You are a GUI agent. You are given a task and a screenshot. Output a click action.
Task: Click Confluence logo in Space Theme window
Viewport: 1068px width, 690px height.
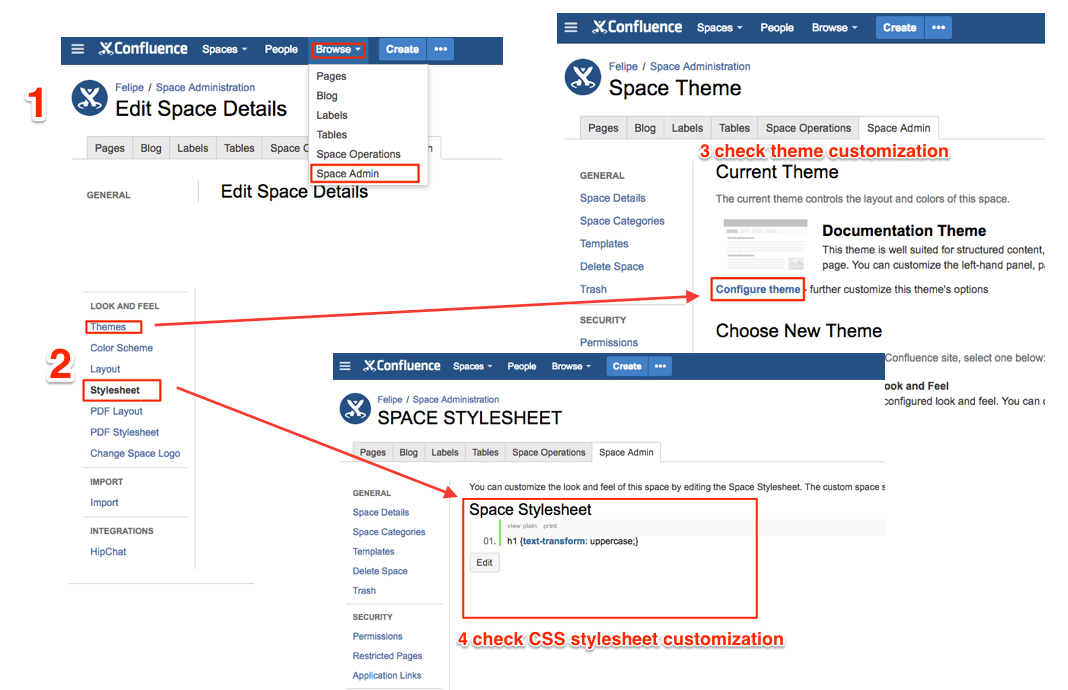point(637,27)
